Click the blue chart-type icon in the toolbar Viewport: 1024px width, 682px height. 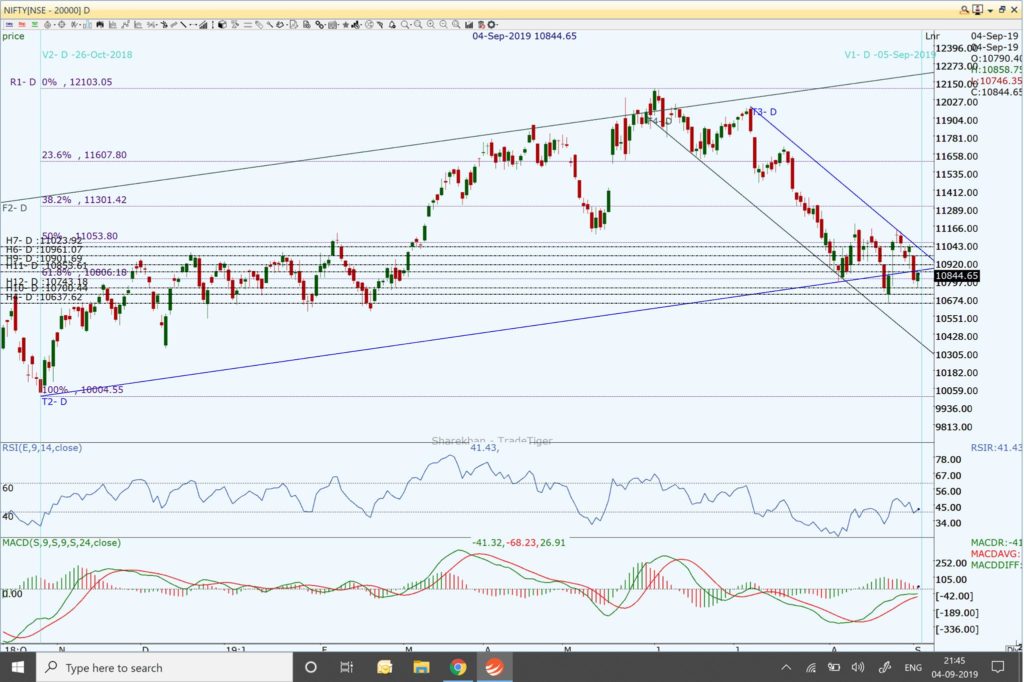(9, 25)
